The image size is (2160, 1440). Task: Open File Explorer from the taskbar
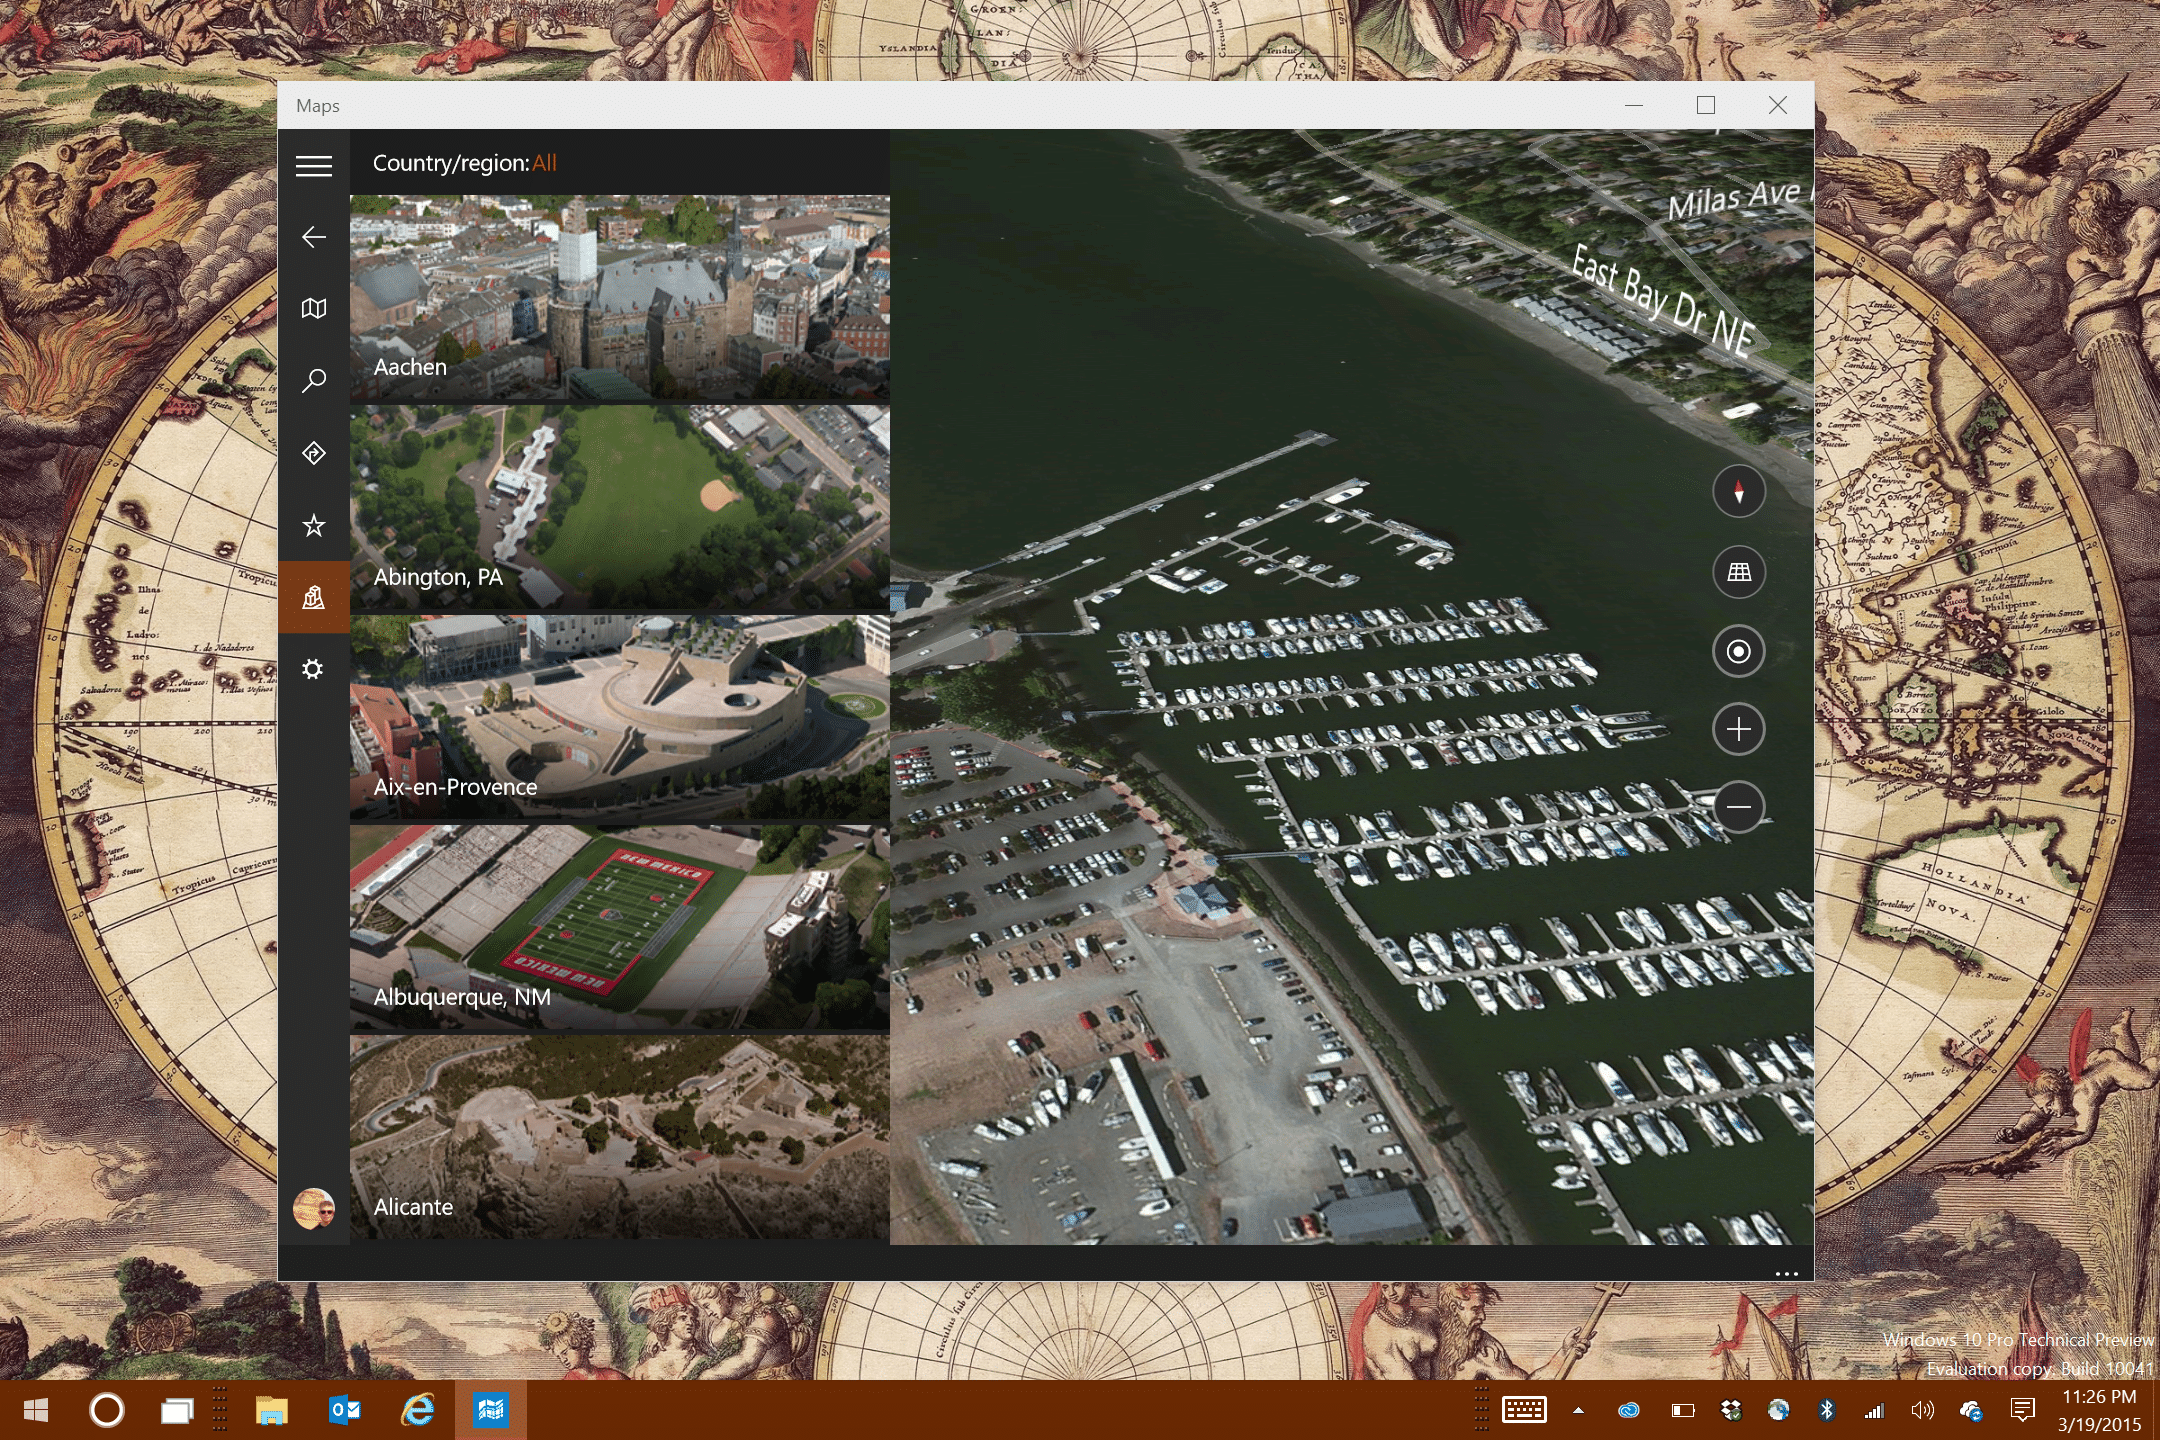[272, 1410]
